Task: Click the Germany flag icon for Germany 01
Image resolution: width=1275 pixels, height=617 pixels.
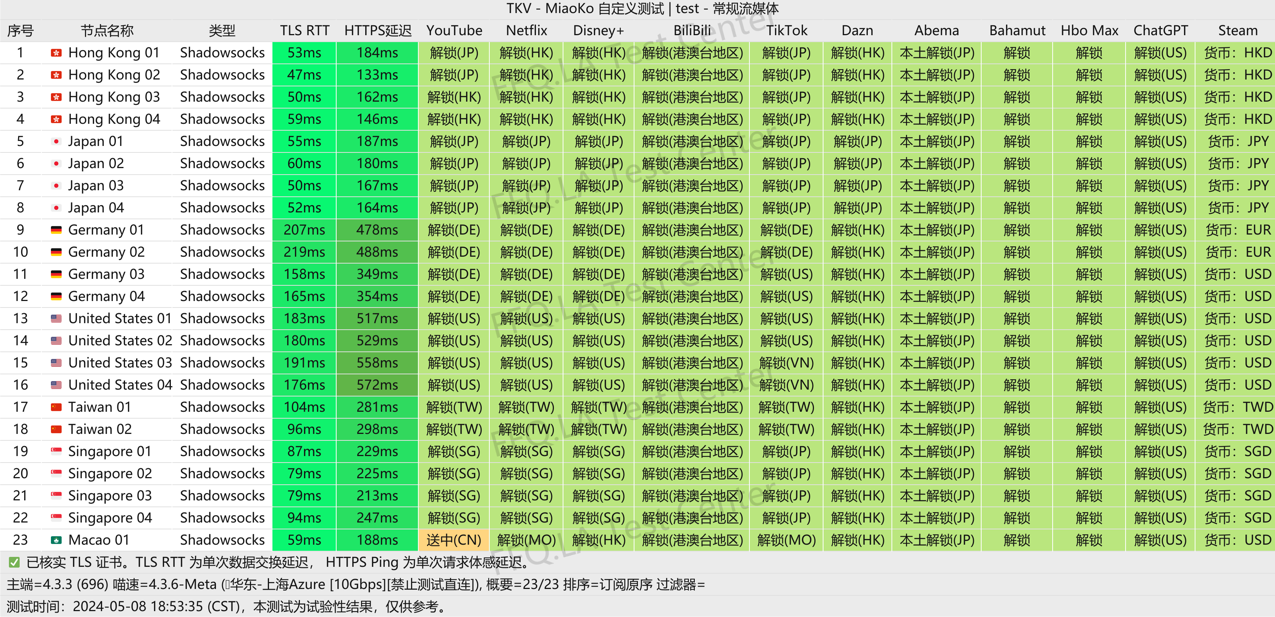Action: click(56, 230)
